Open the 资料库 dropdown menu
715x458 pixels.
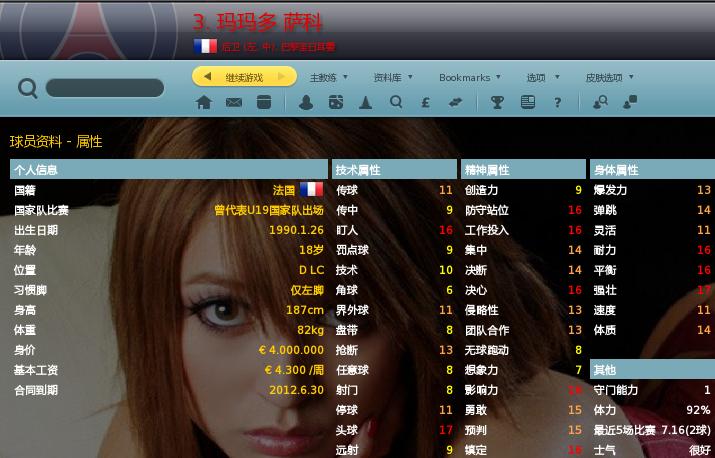393,78
